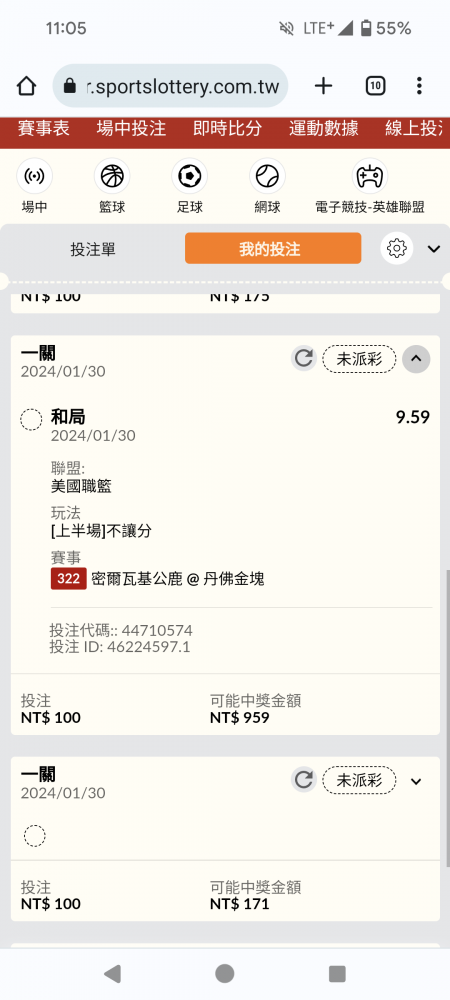Tap the sportslottery.com.tw address bar
Image resolution: width=450 pixels, height=1000 pixels.
click(170, 86)
